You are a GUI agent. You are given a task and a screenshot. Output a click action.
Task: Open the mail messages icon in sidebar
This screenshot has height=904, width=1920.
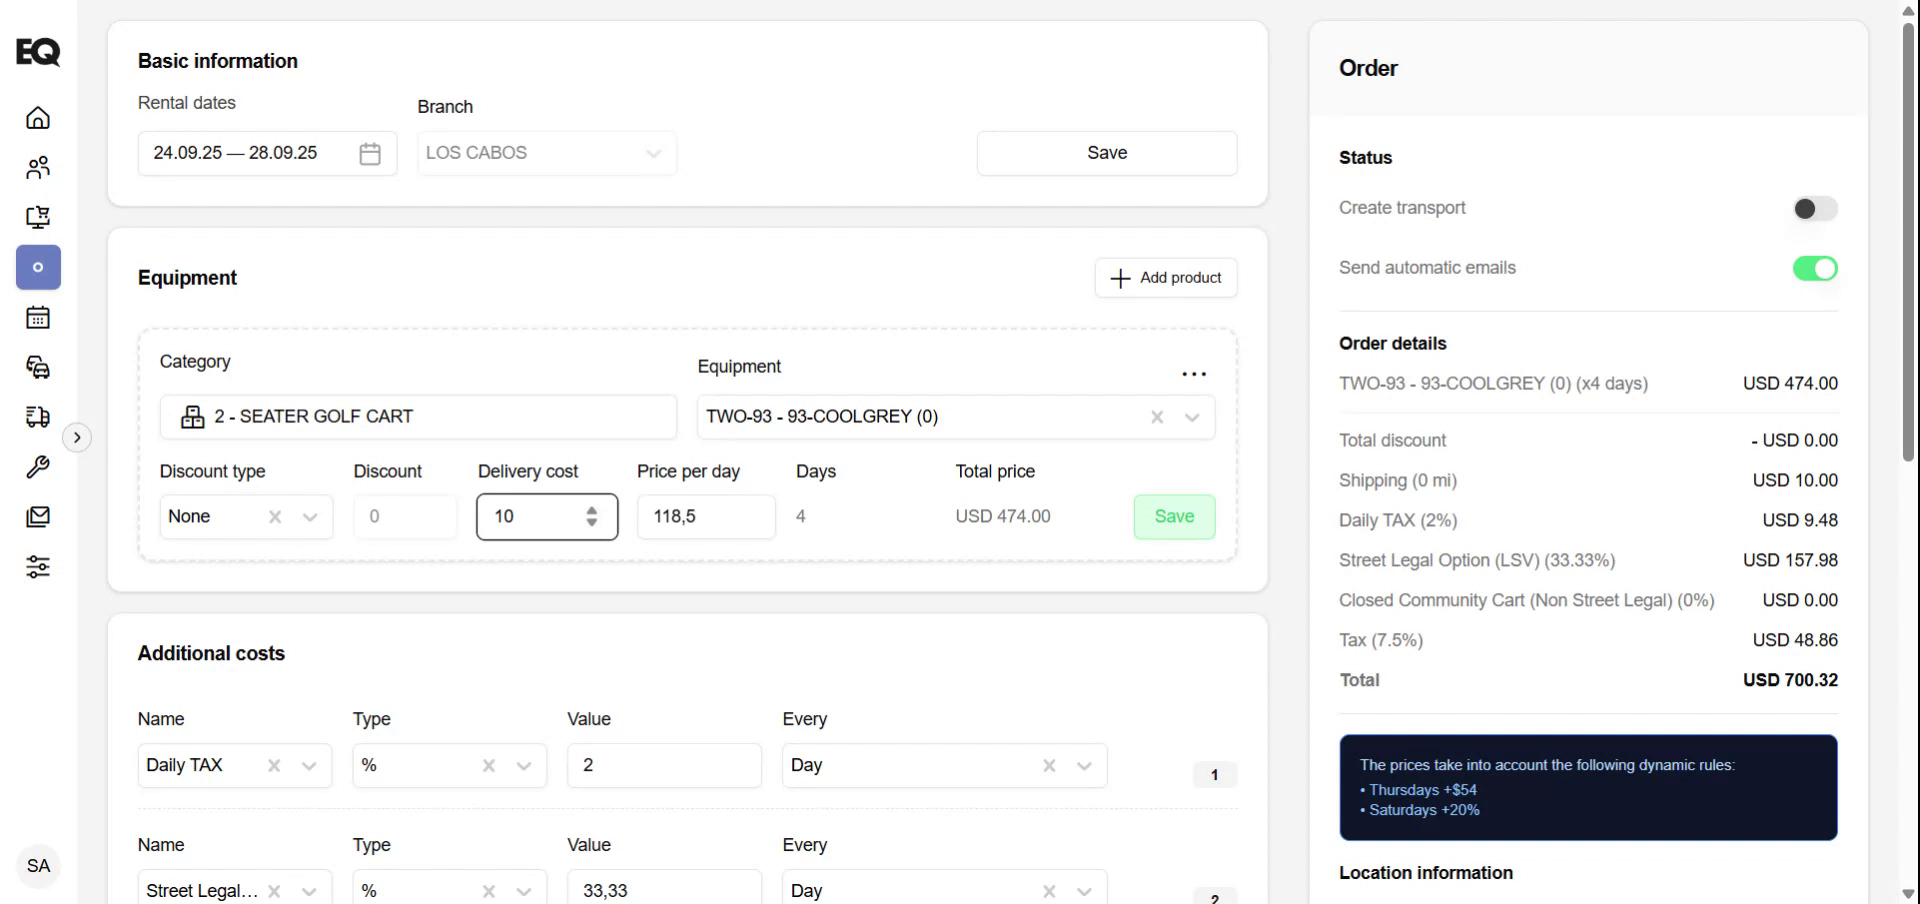(38, 517)
